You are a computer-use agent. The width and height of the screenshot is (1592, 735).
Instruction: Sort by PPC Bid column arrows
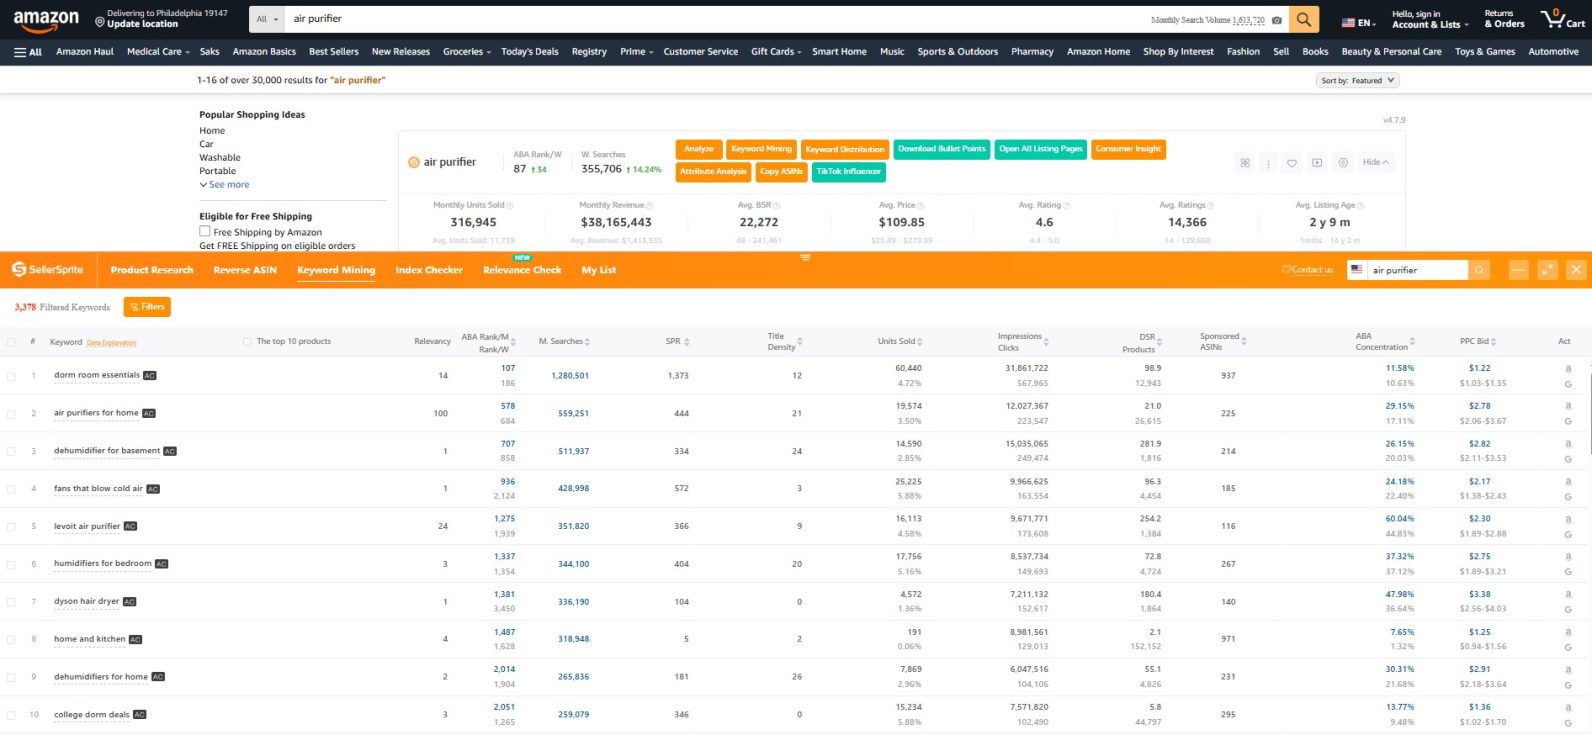(1493, 342)
